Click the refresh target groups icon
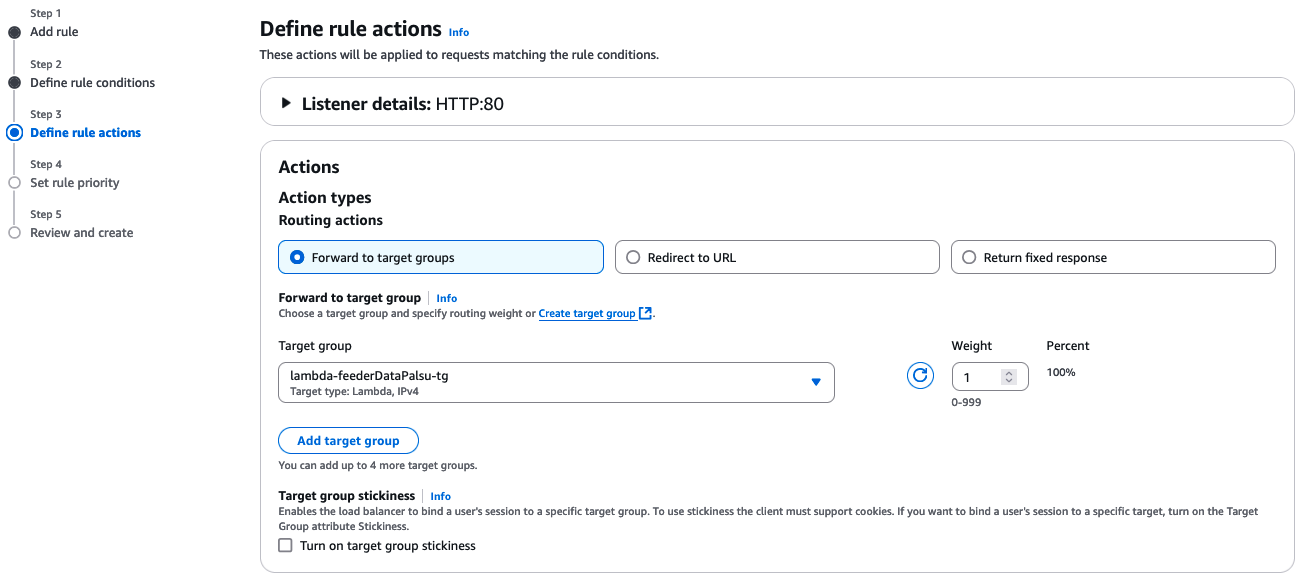 (920, 377)
